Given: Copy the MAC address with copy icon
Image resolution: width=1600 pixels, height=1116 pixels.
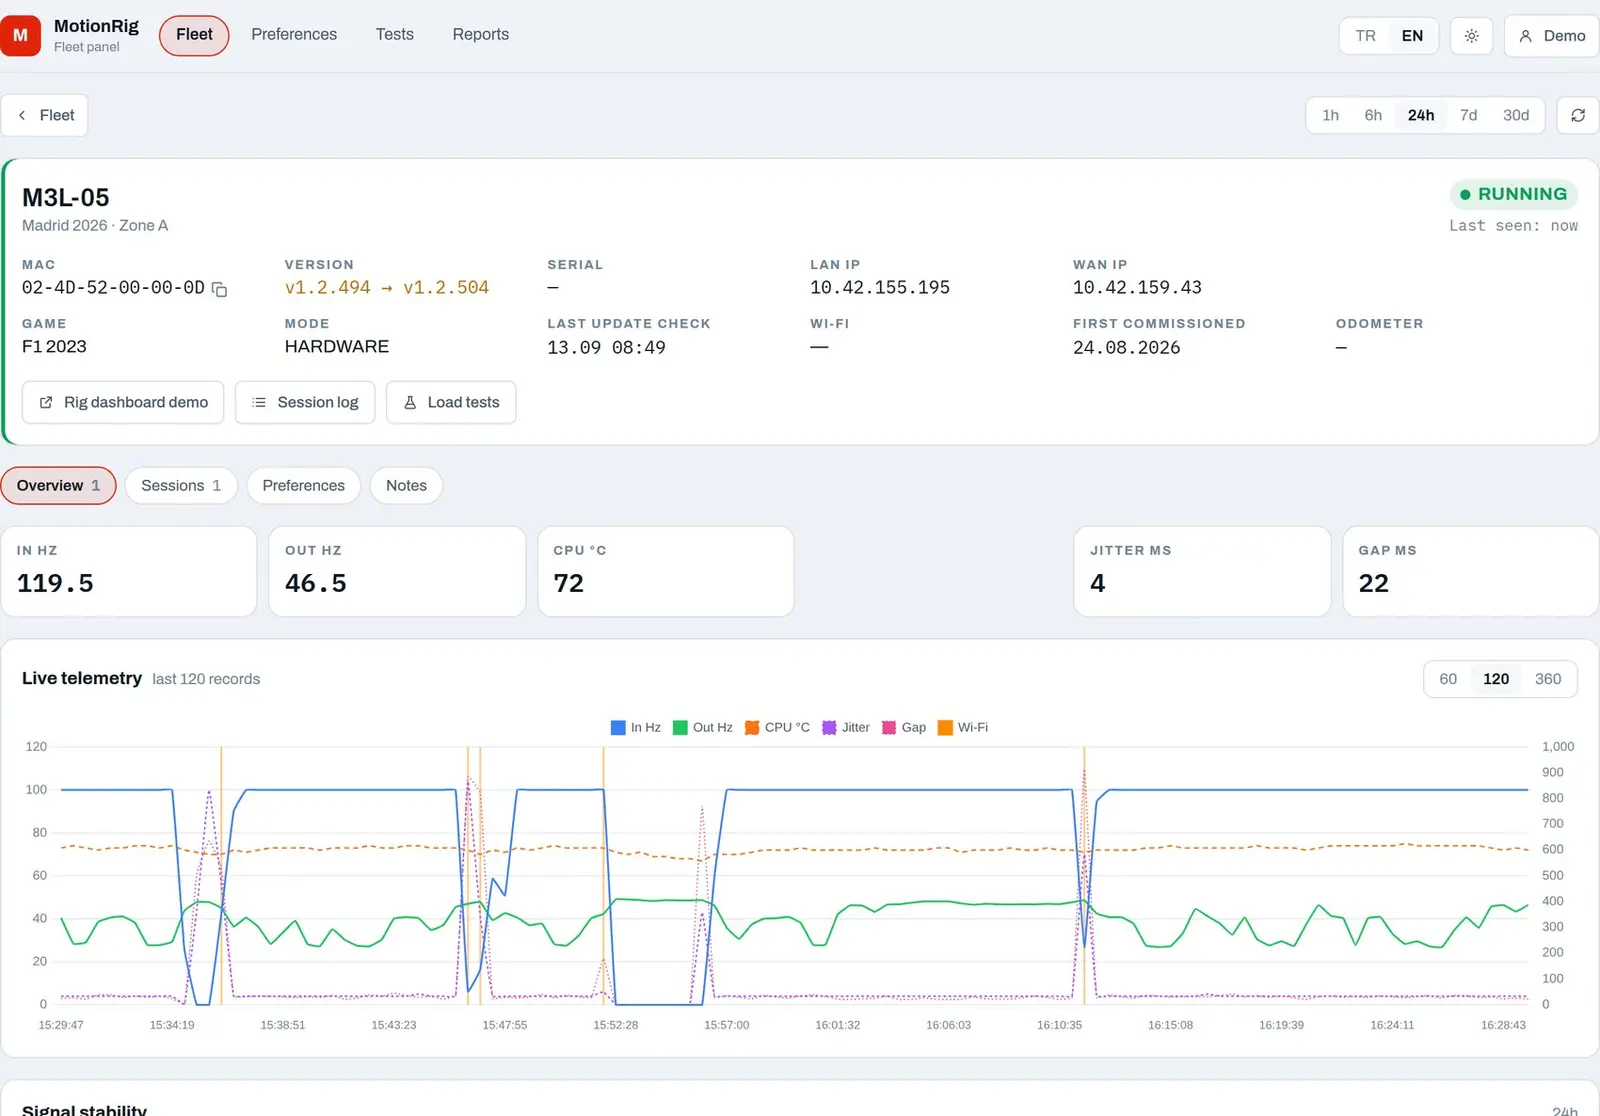Looking at the screenshot, I should coord(219,290).
